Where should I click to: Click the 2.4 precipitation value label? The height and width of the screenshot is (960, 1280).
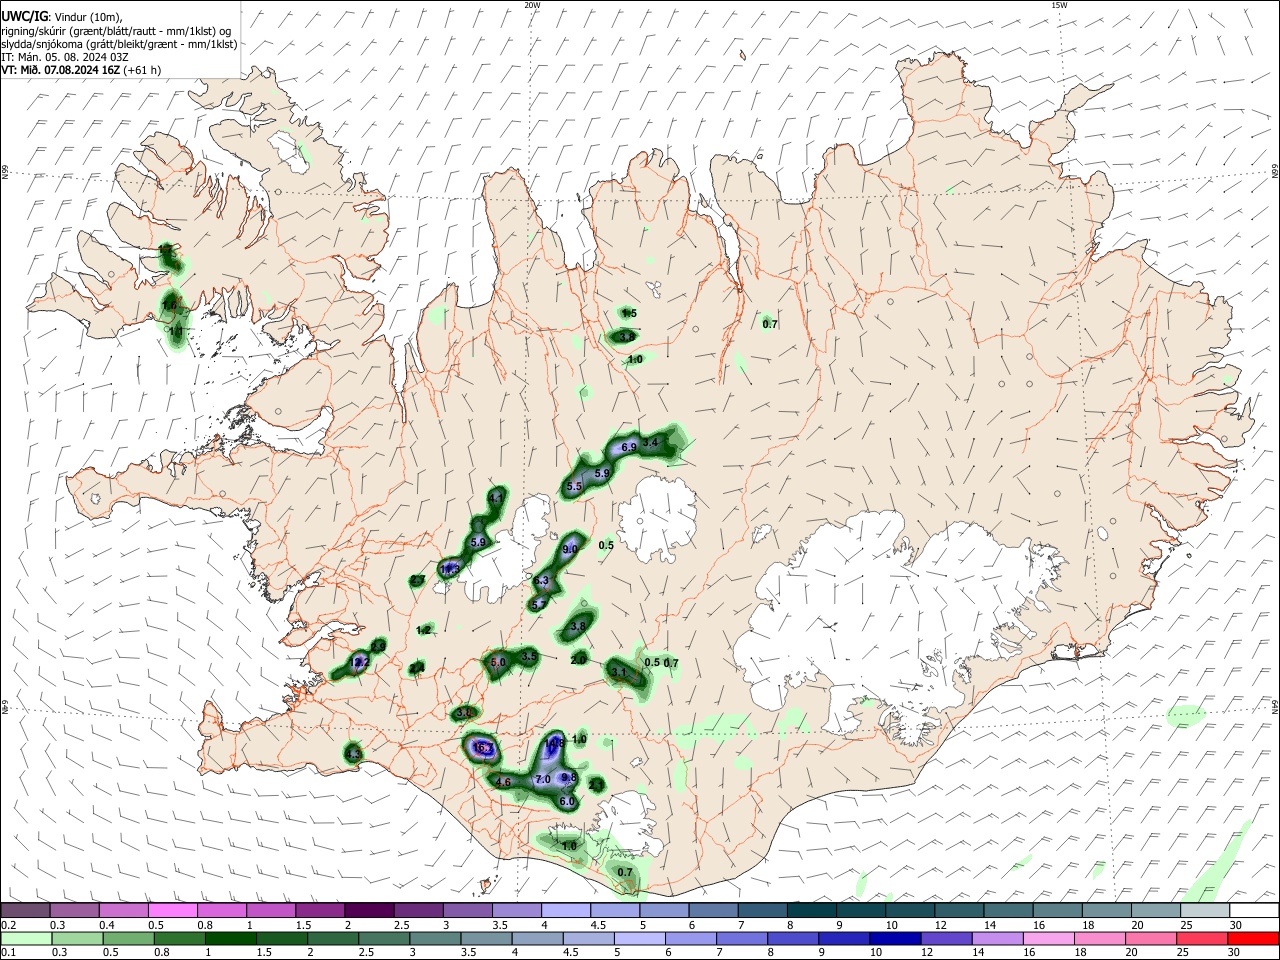[x=416, y=667]
